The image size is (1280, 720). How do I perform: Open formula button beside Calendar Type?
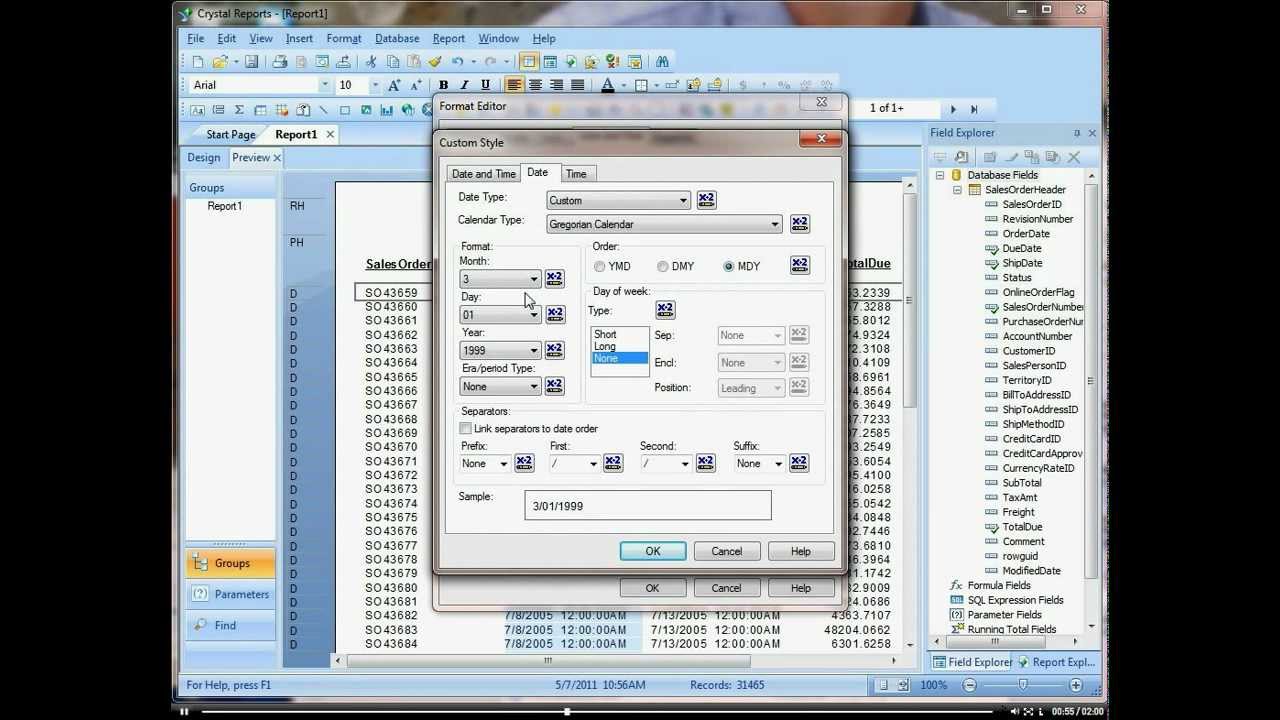tap(799, 224)
